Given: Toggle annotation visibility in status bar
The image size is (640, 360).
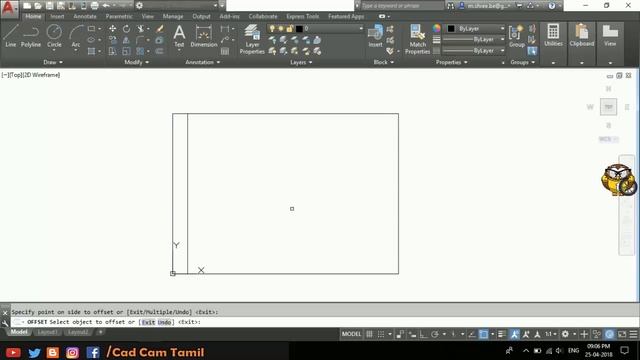Looking at the screenshot, I should coord(514,334).
